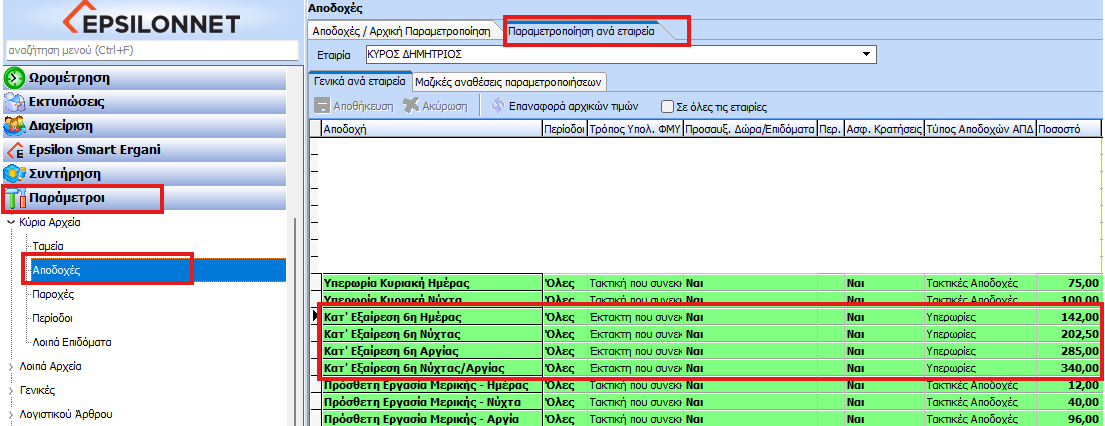
Task: Click the Τρόπος Υπολ. ΦΜΥ column header
Action: point(635,129)
